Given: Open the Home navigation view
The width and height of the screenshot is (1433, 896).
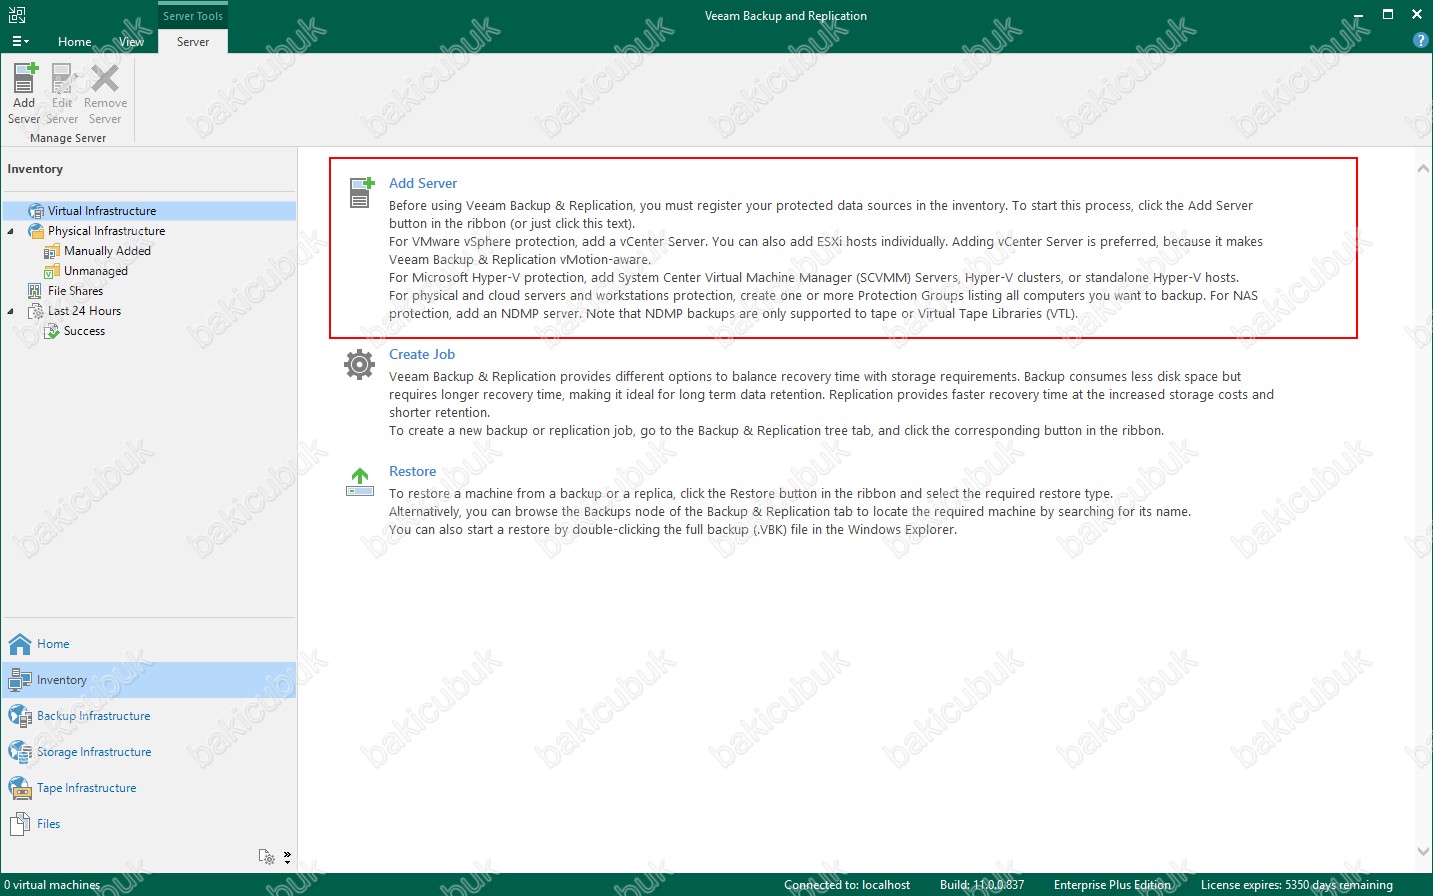Looking at the screenshot, I should point(149,644).
